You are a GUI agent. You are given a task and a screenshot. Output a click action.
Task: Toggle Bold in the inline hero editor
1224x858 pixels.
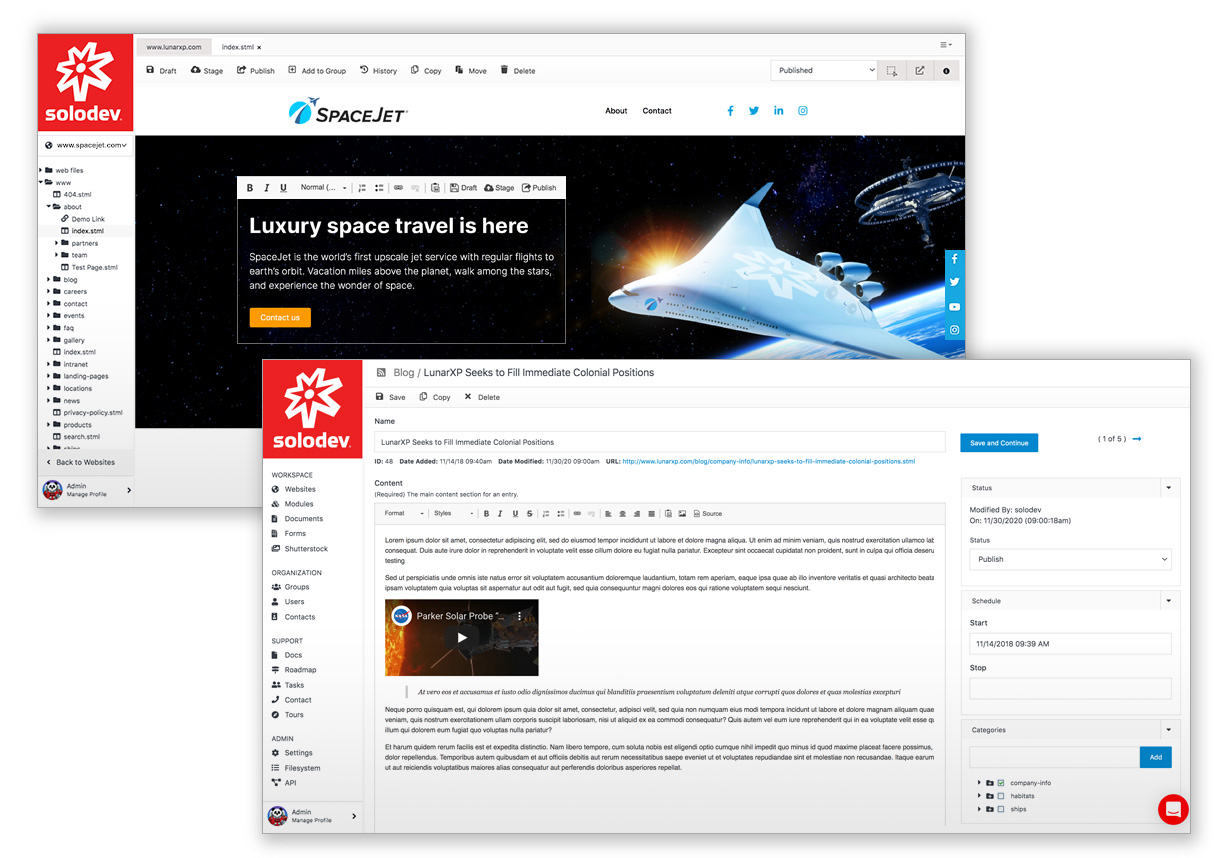tap(251, 188)
